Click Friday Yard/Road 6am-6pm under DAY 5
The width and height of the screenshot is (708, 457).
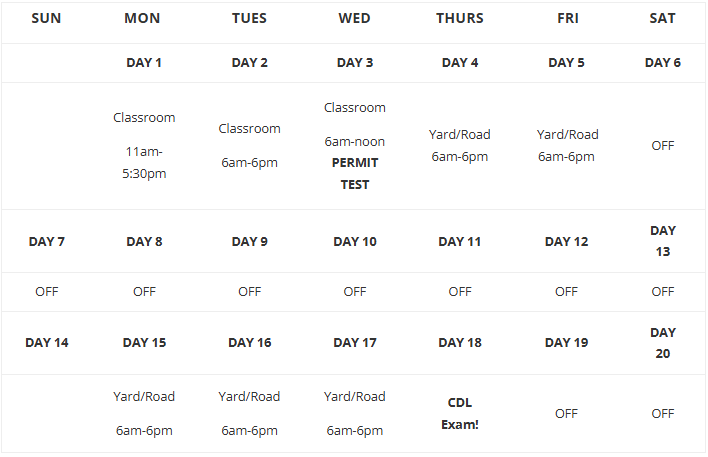click(x=566, y=145)
